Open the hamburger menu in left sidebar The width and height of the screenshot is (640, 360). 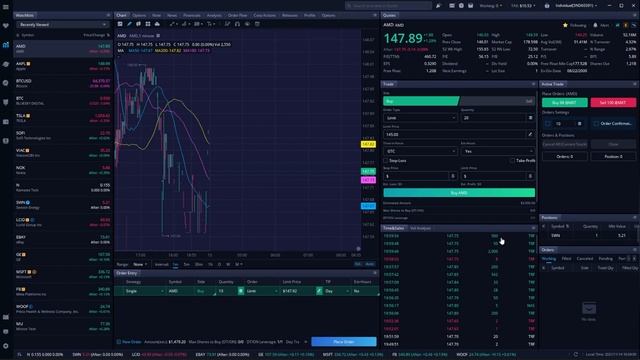point(5,7)
